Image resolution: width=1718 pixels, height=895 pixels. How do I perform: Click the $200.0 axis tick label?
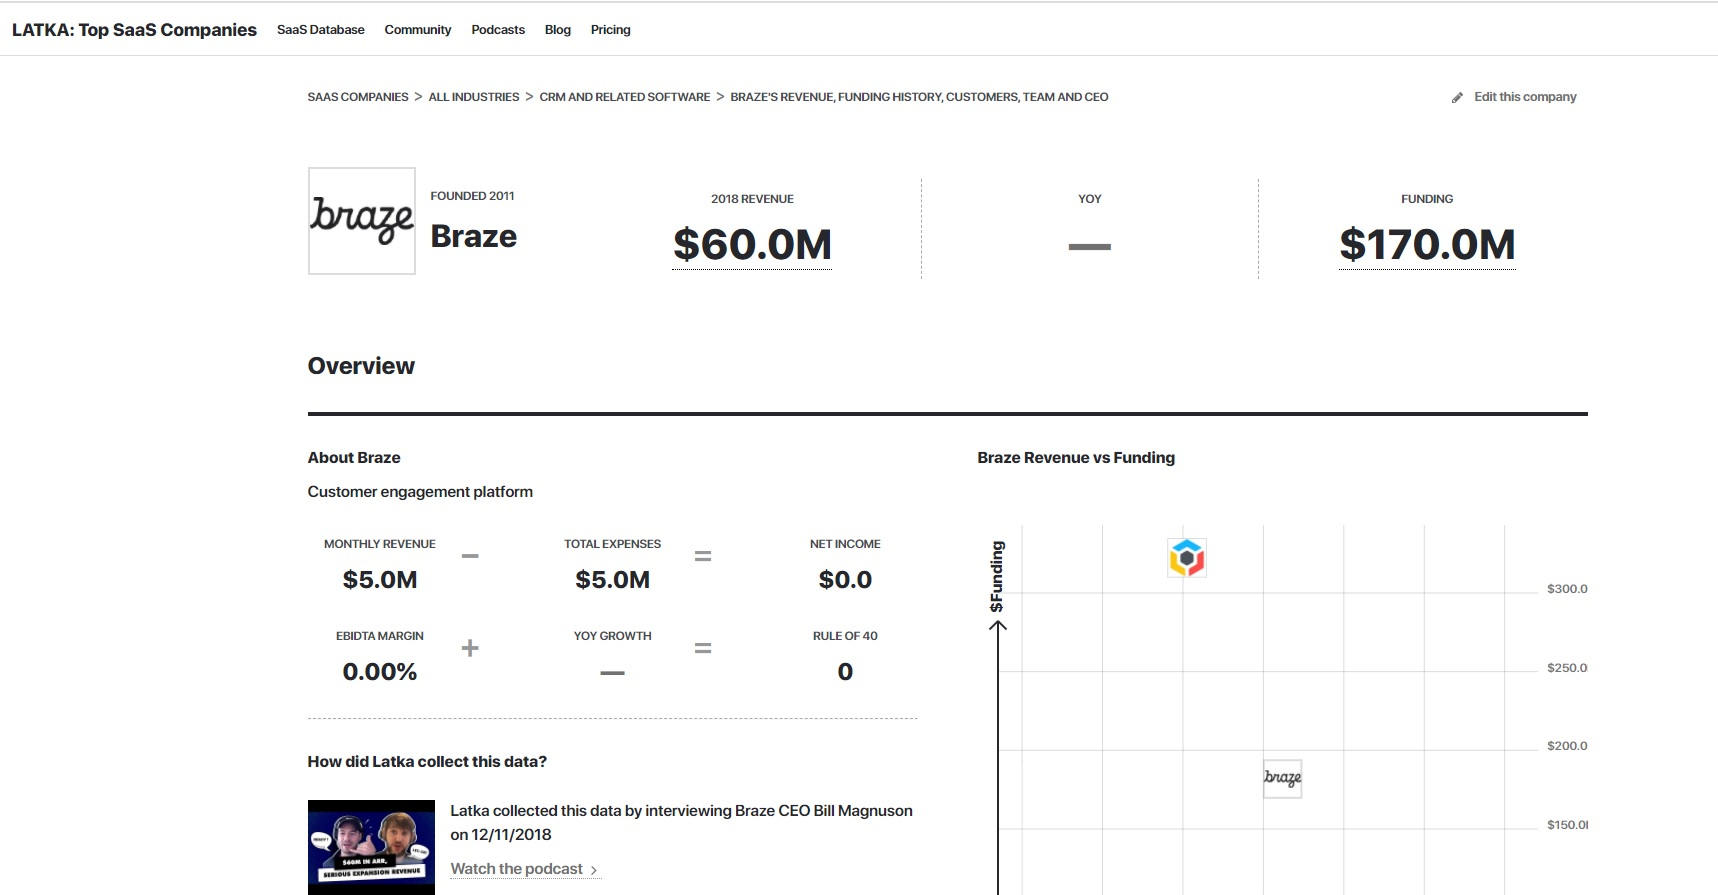(x=1567, y=746)
